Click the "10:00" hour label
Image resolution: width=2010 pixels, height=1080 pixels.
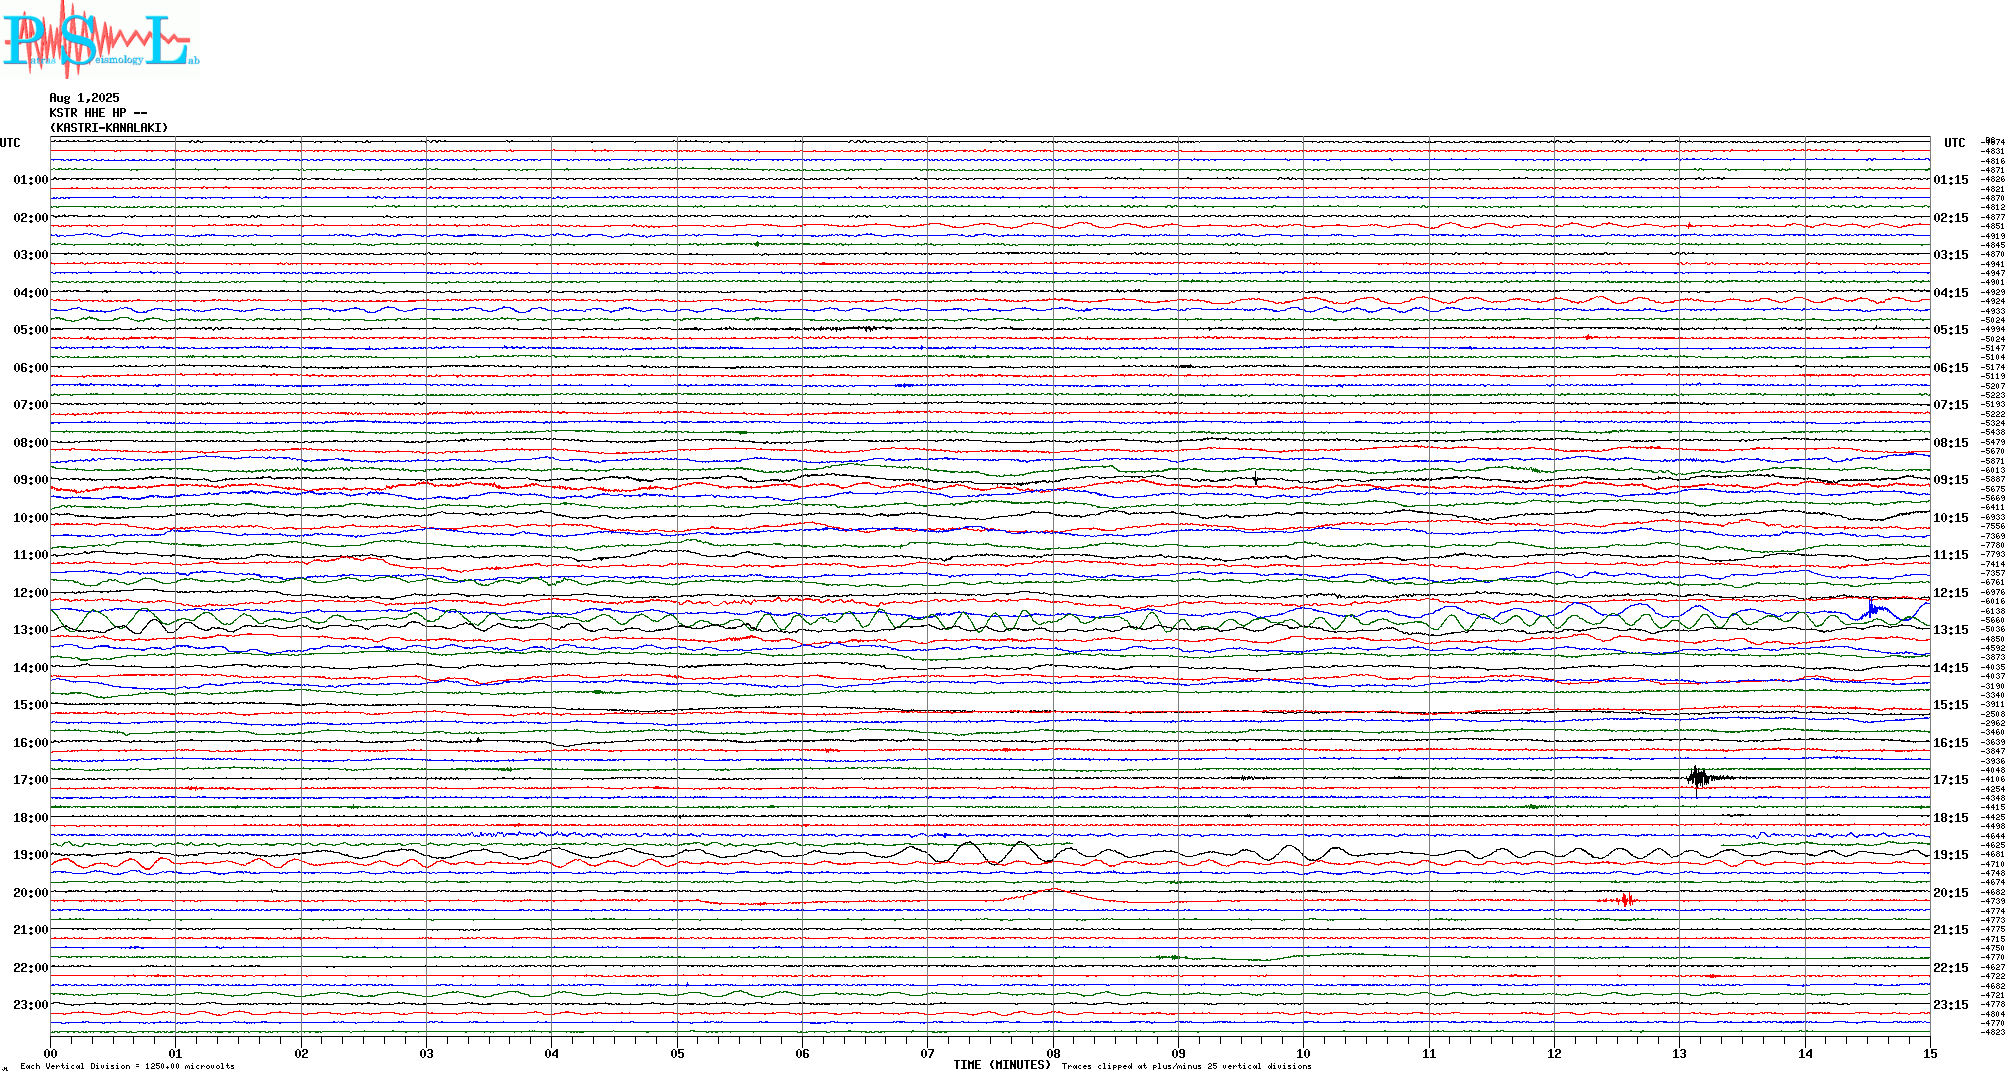[x=30, y=518]
